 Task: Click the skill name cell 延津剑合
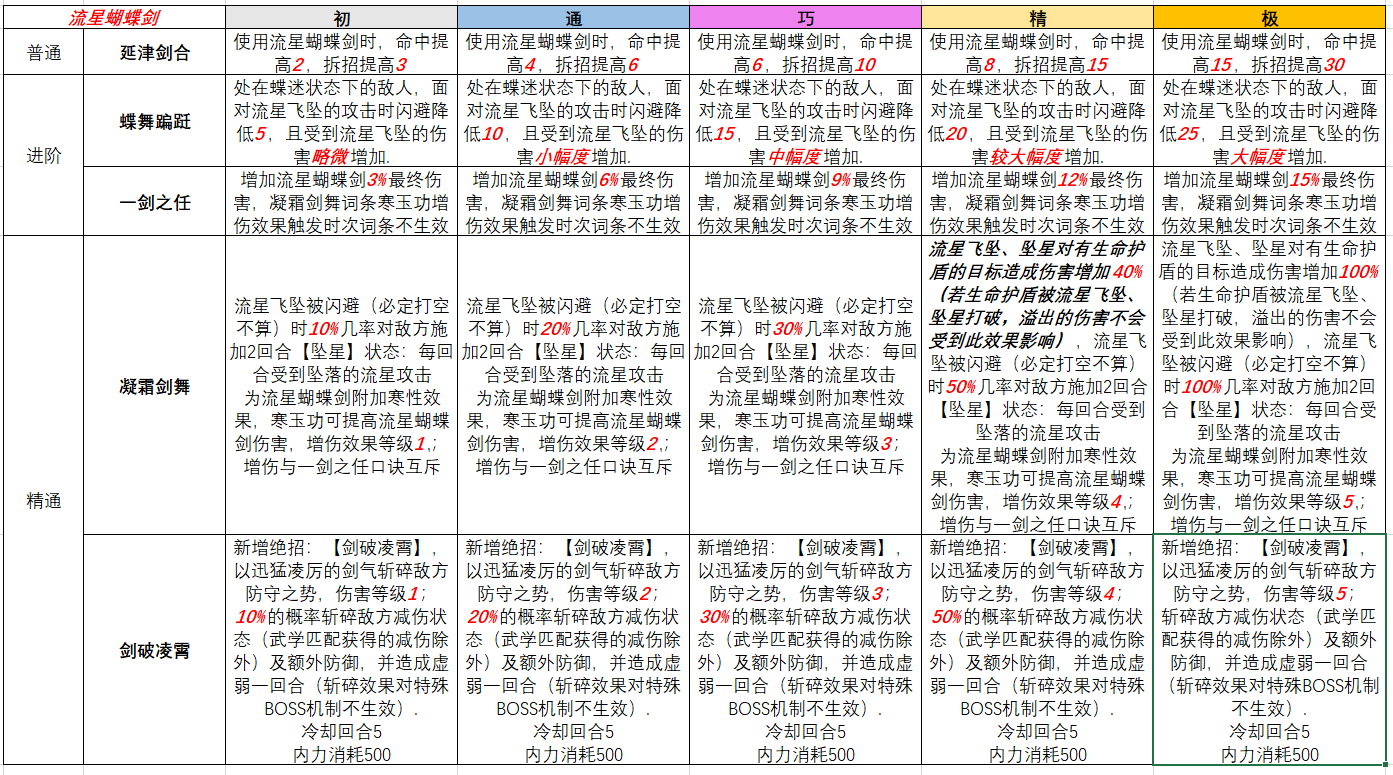(x=155, y=52)
